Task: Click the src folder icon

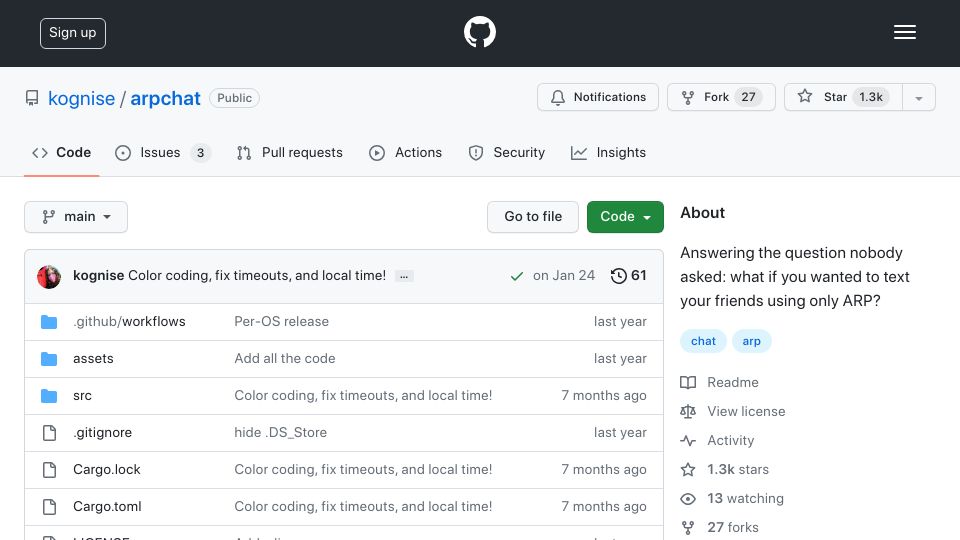Action: (x=49, y=396)
